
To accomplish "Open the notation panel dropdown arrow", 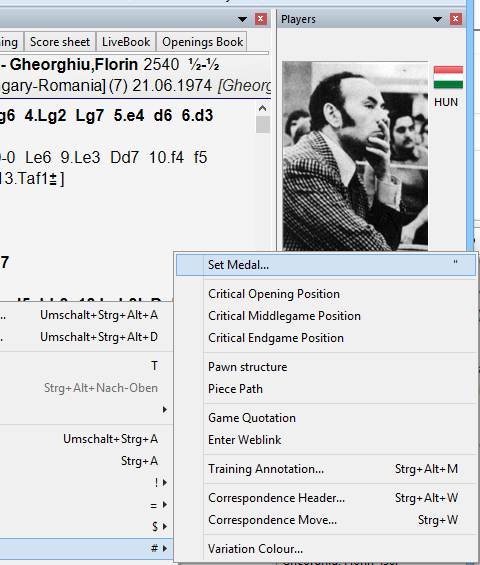I will 243,19.
